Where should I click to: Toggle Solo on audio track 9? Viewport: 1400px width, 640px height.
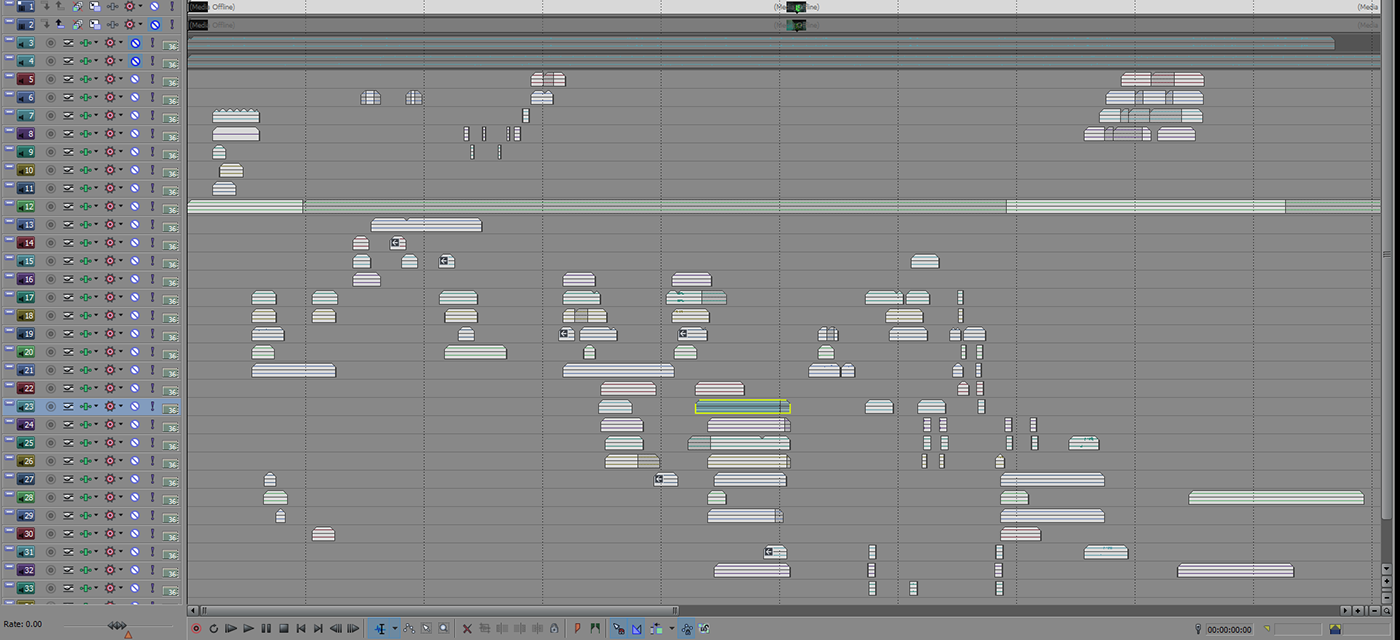tap(153, 152)
